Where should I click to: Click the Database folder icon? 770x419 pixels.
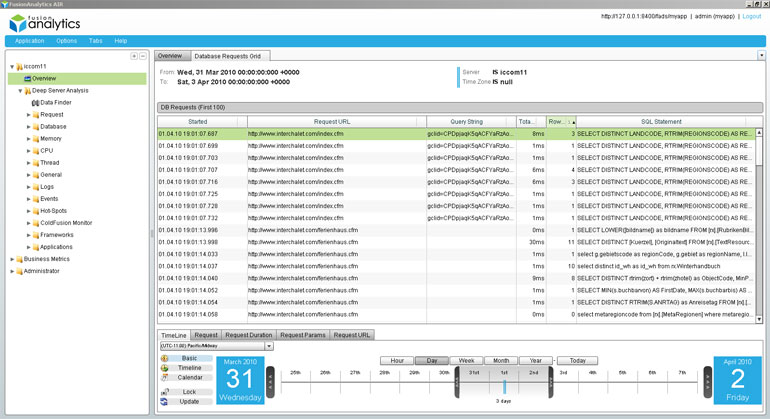pyautogui.click(x=36, y=127)
